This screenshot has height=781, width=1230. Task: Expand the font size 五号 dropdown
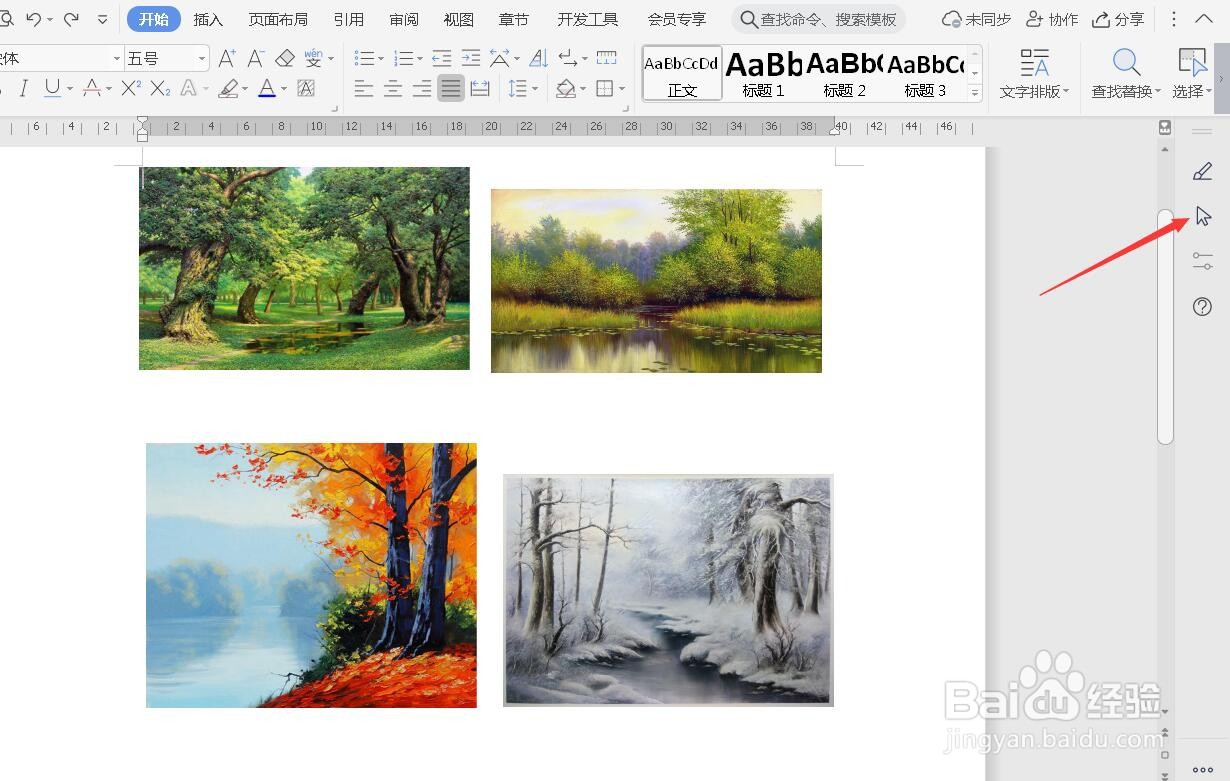point(202,59)
